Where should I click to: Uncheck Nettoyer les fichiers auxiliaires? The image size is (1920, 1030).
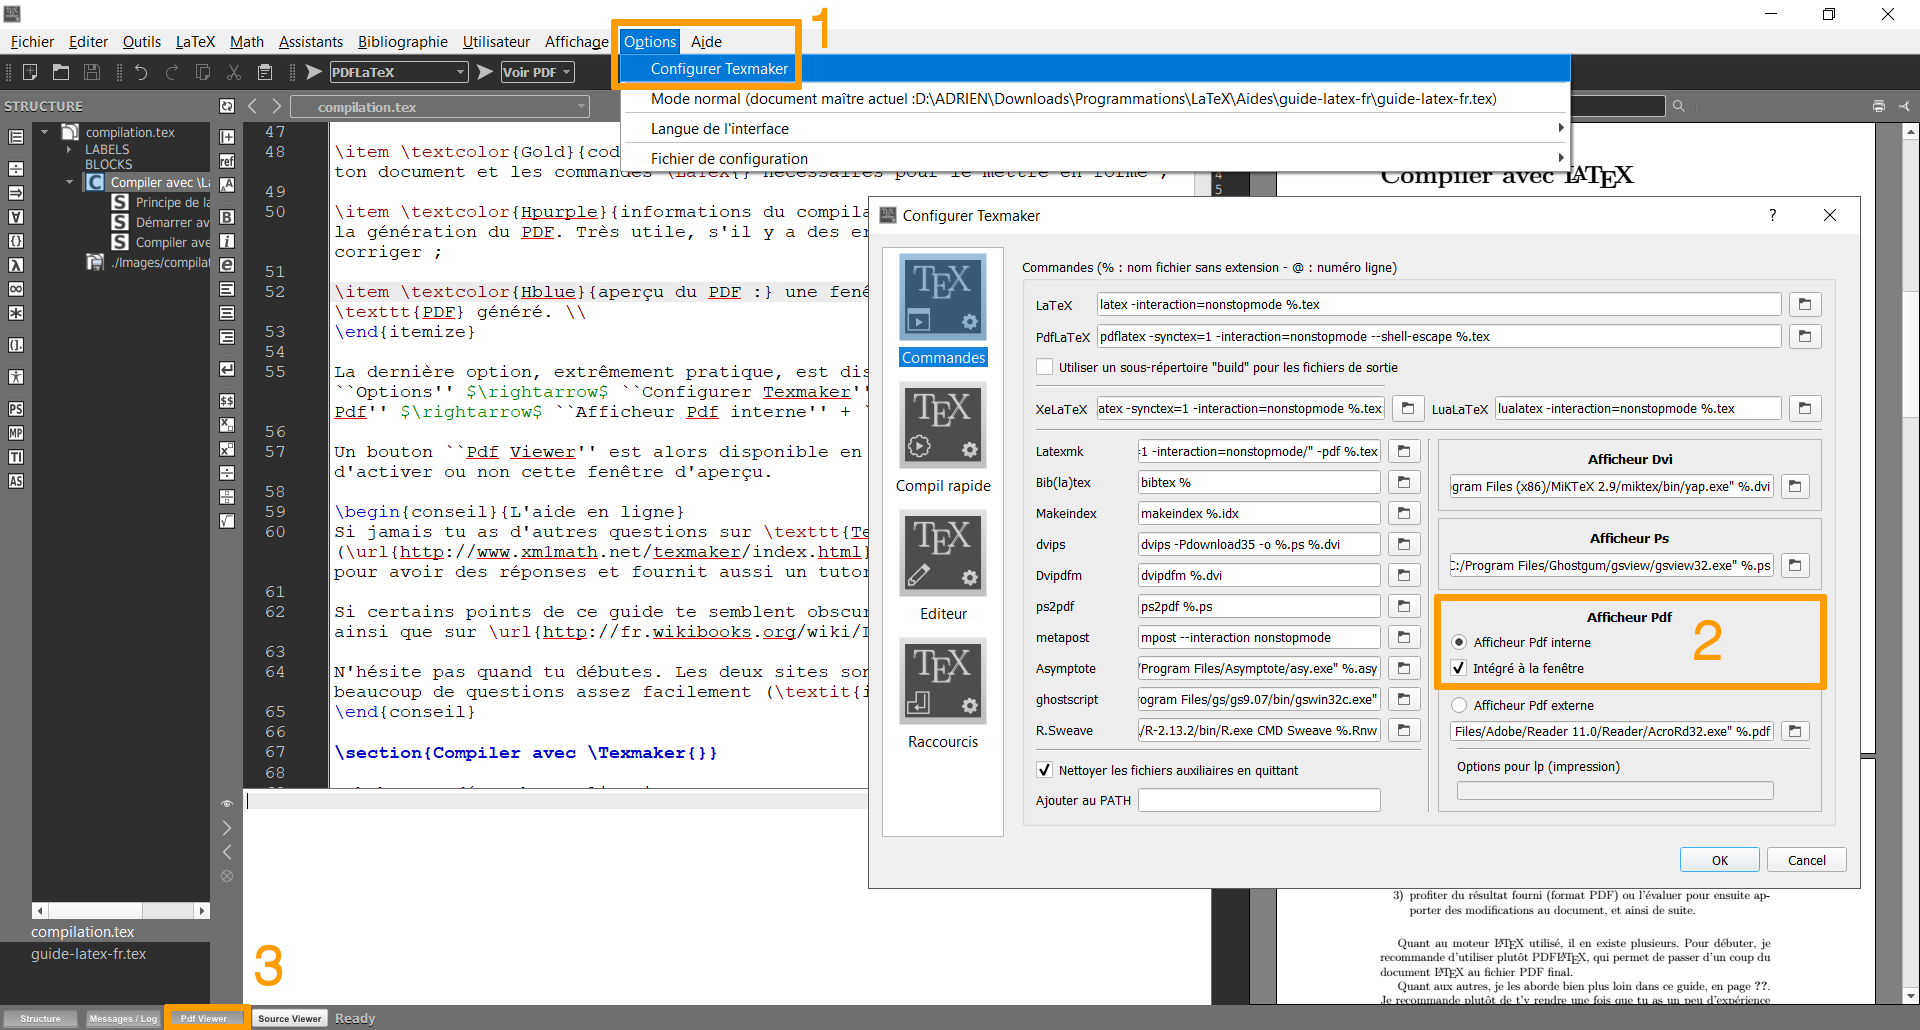pyautogui.click(x=1045, y=770)
